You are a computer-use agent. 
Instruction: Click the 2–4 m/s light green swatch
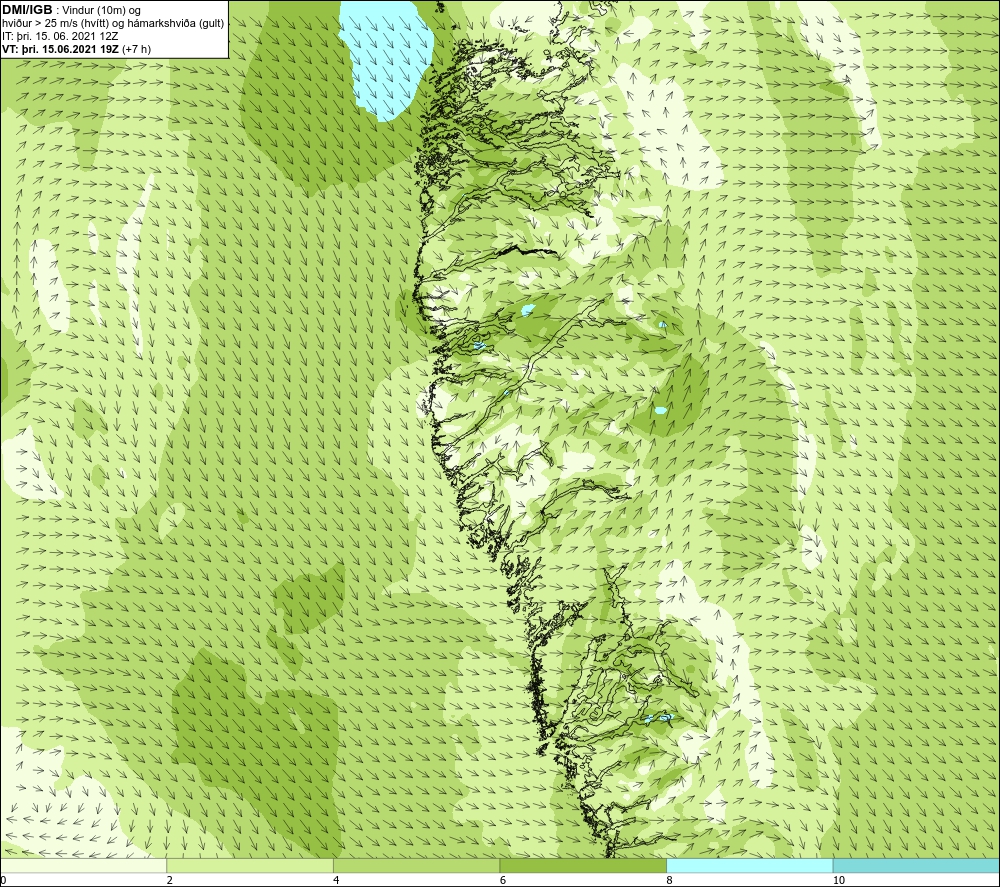250,865
